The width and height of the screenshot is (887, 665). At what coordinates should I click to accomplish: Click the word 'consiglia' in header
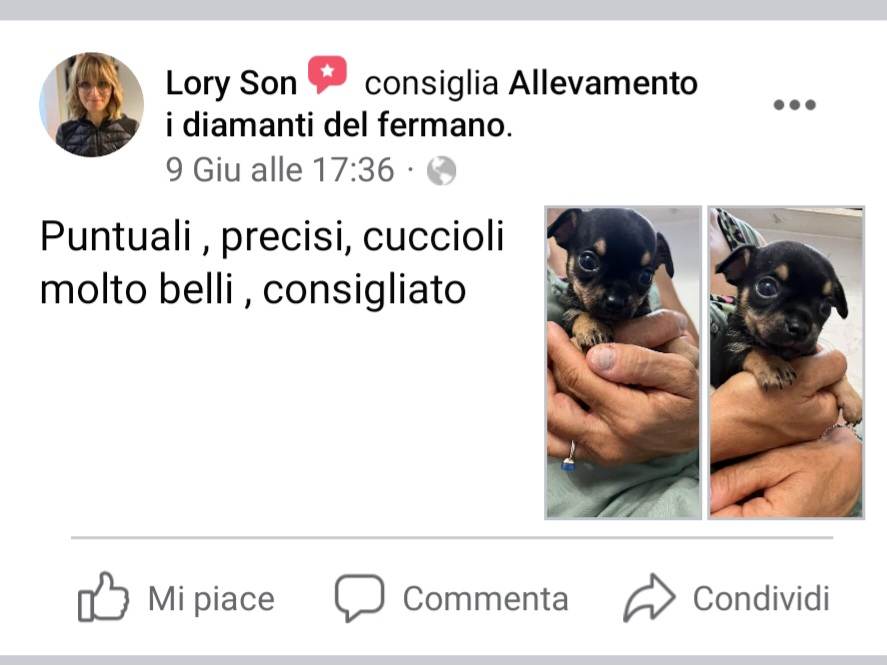tap(432, 84)
